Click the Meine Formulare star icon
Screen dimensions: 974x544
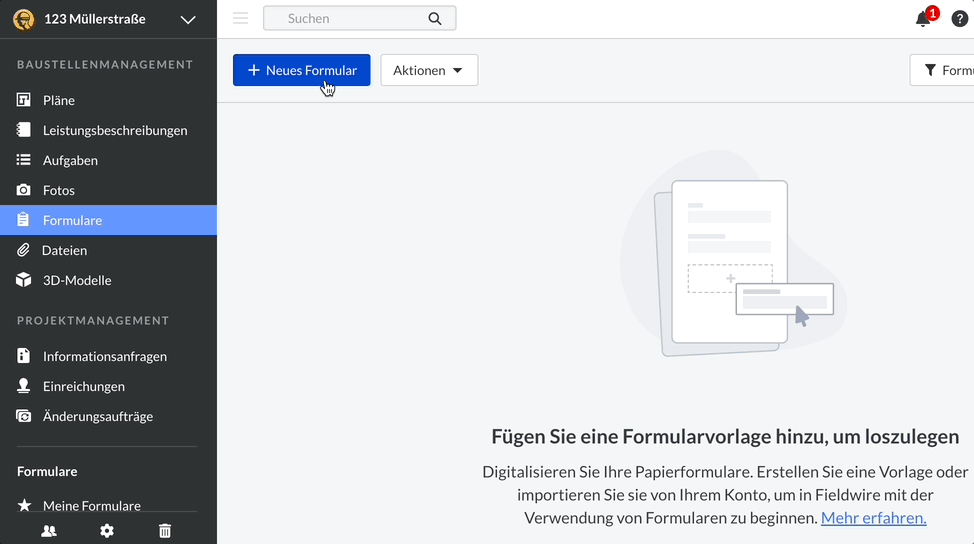24,505
